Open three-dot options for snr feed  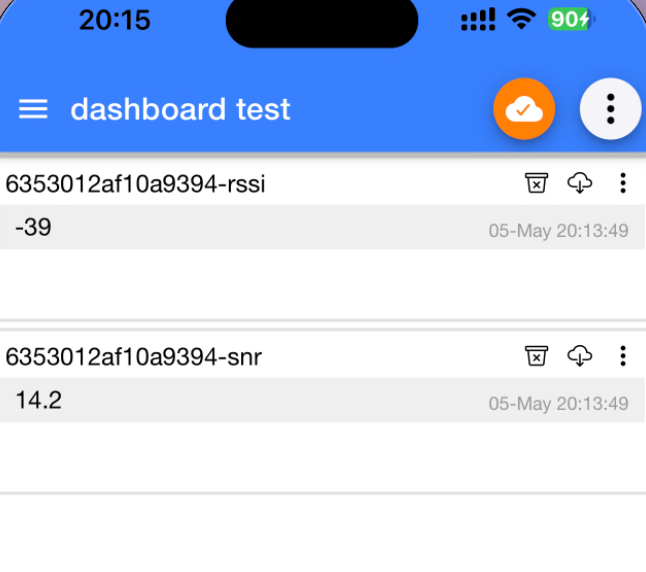(623, 356)
